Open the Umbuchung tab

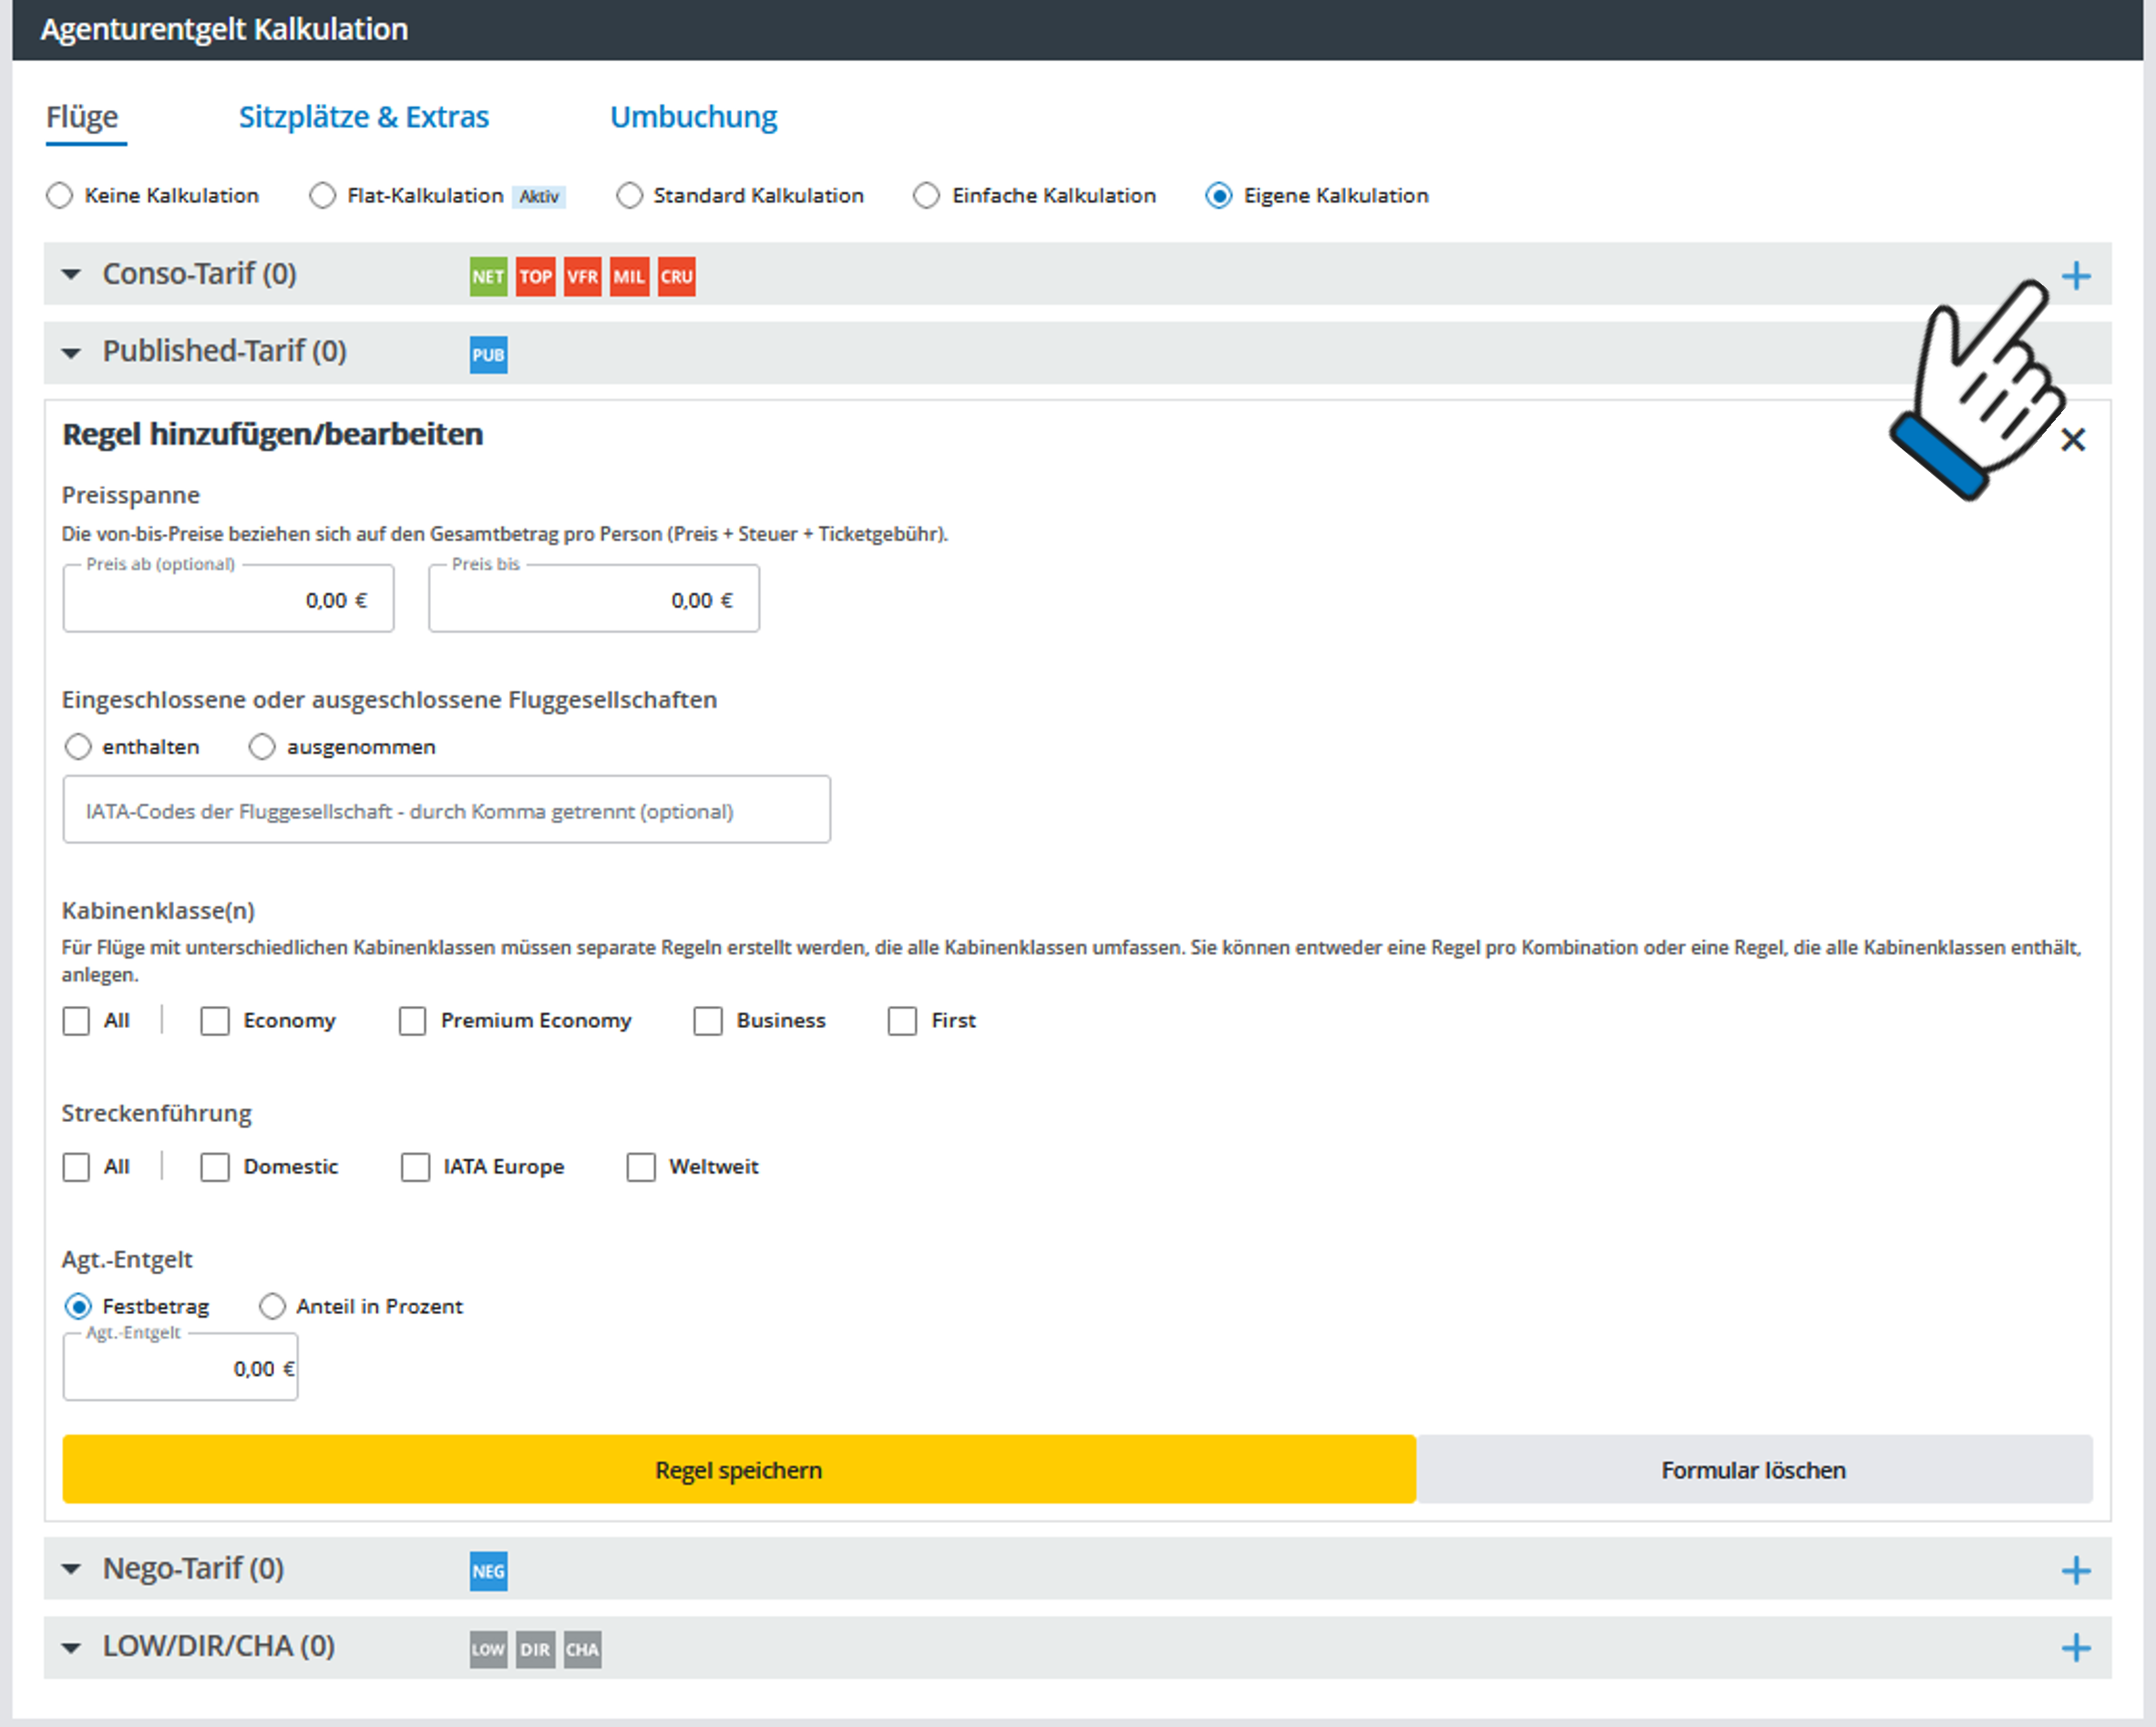[693, 117]
